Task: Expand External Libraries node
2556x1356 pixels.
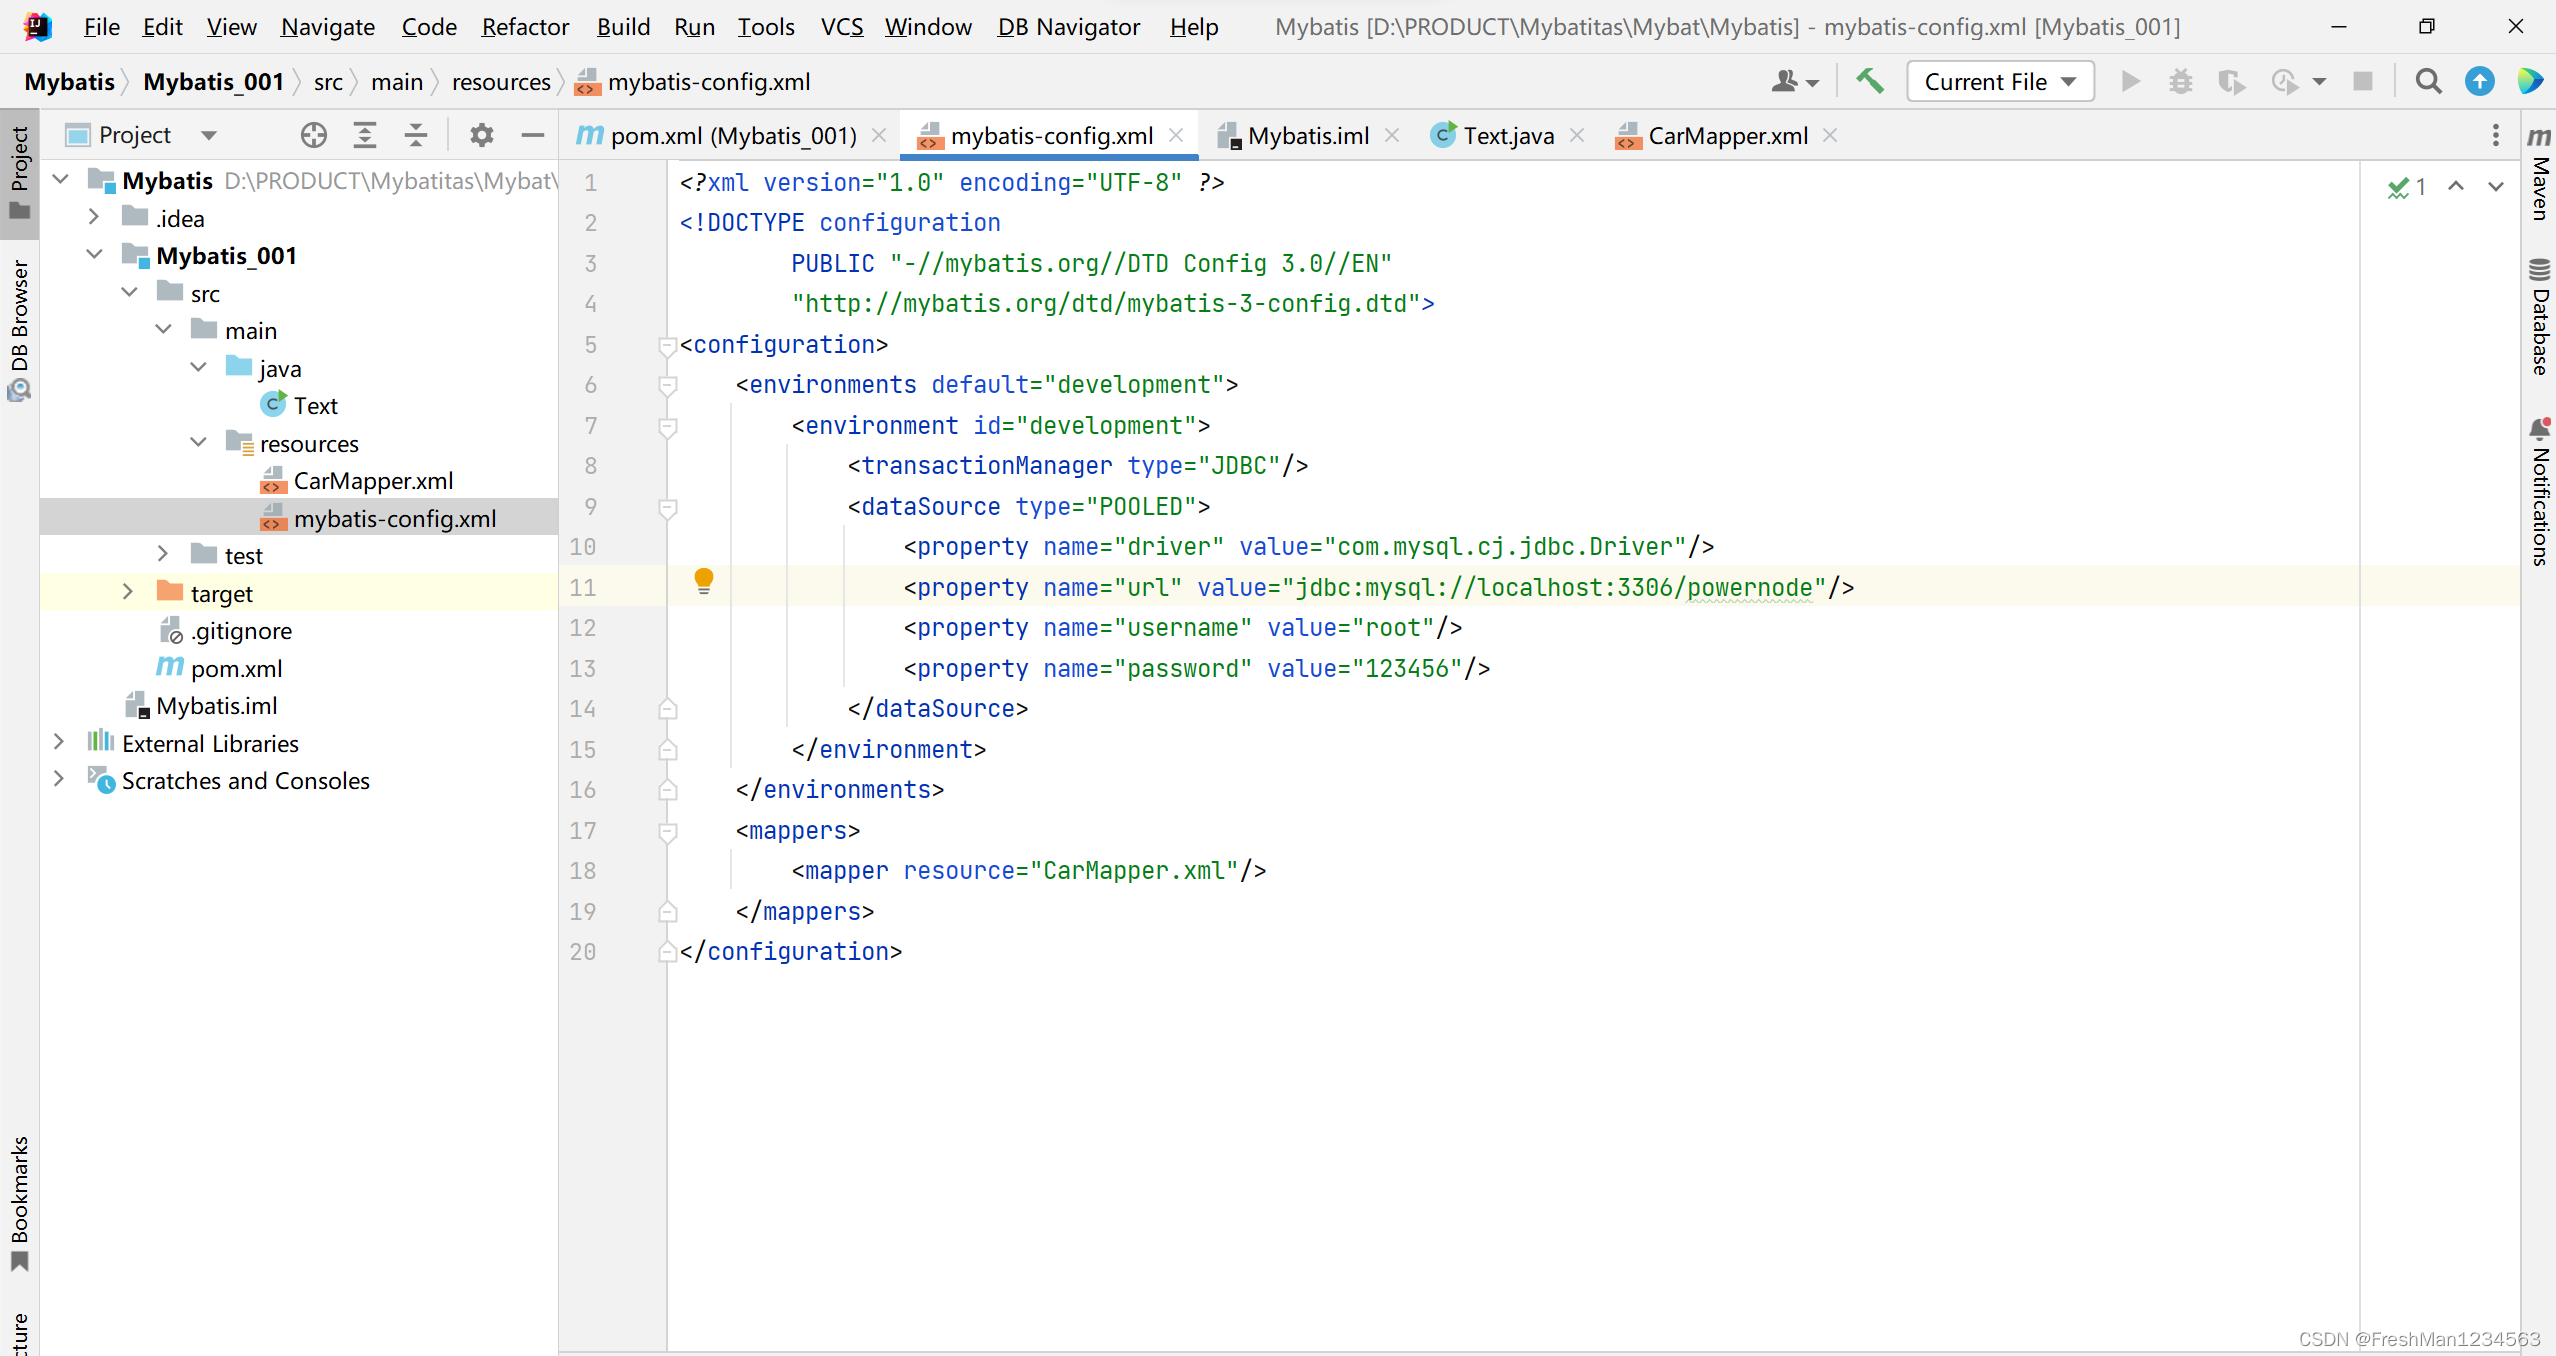Action: pos(59,742)
